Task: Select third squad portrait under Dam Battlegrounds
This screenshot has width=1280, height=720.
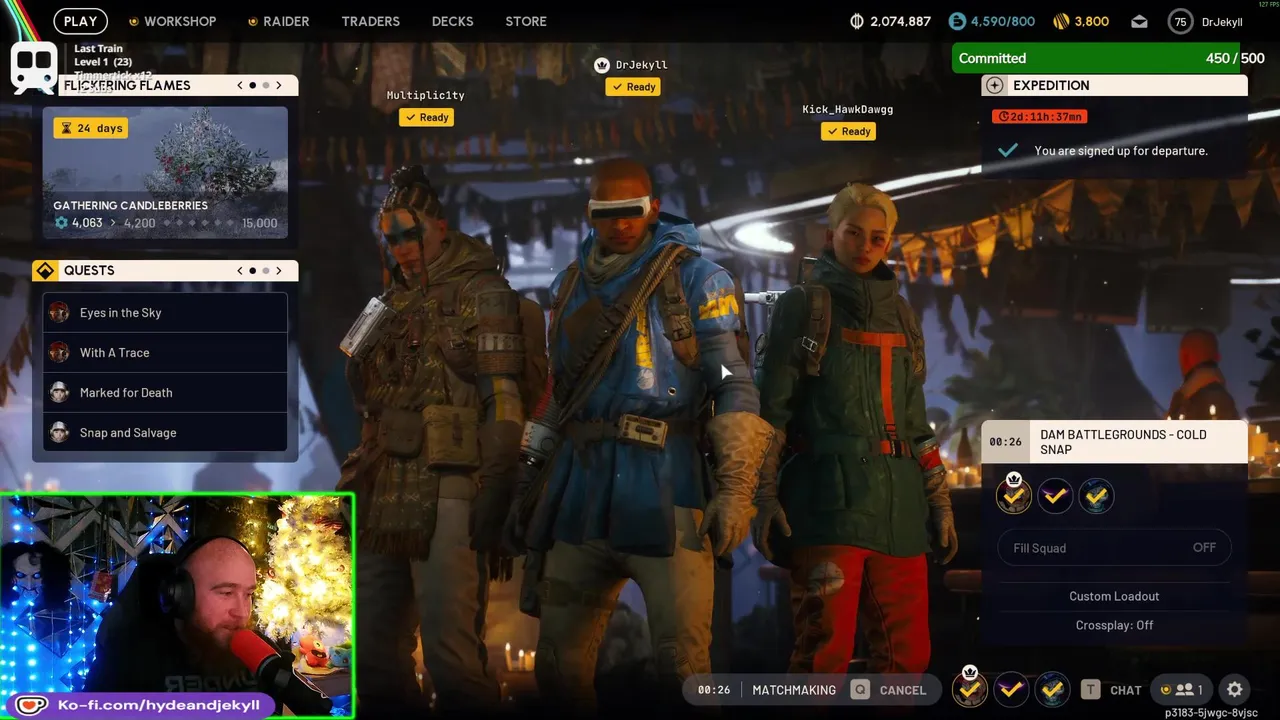Action: pos(1096,495)
